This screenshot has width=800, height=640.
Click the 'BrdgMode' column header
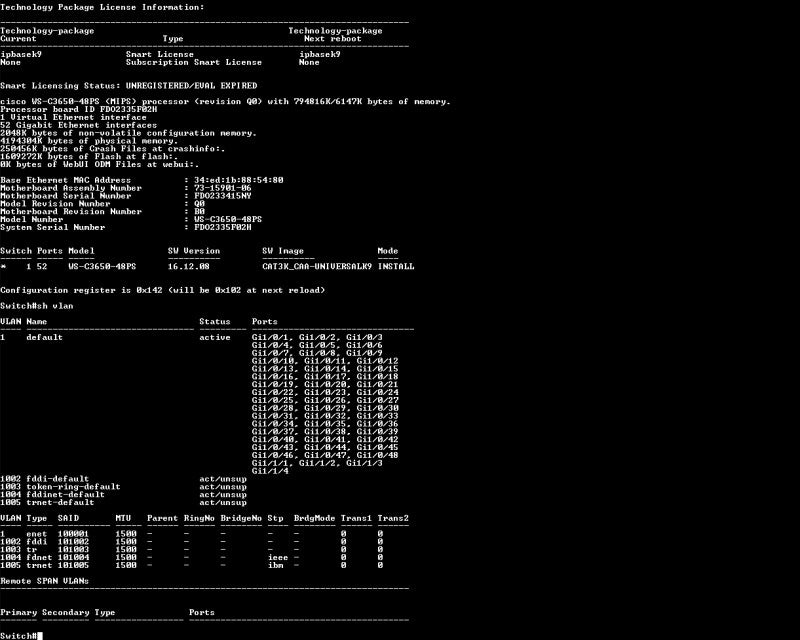point(314,518)
